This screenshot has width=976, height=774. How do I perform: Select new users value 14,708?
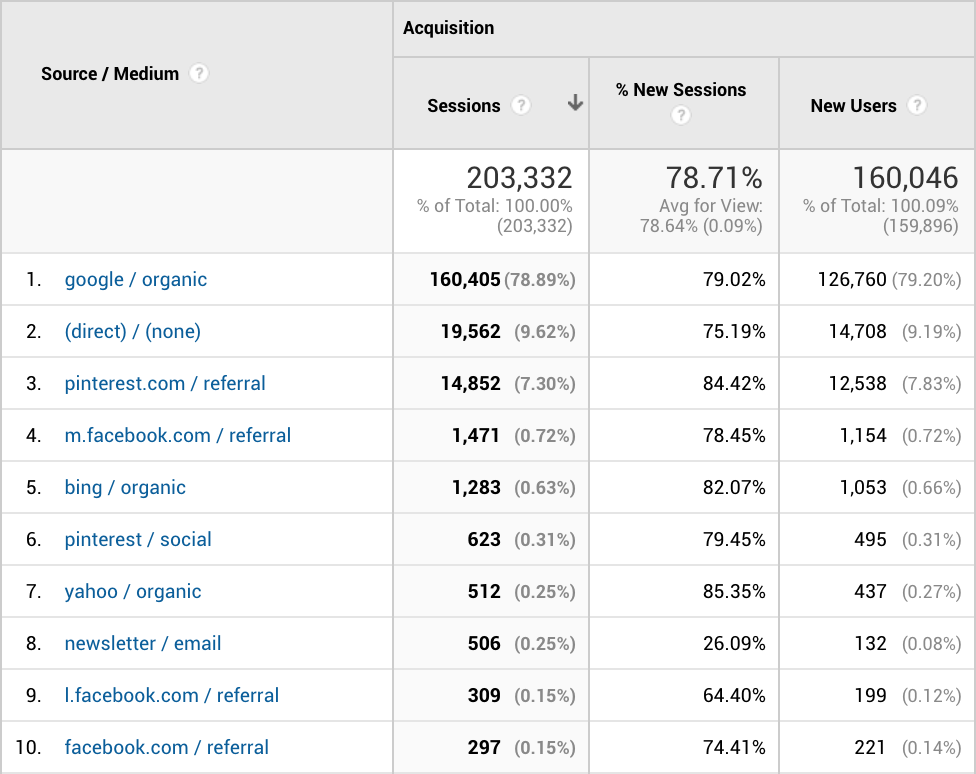coord(858,331)
